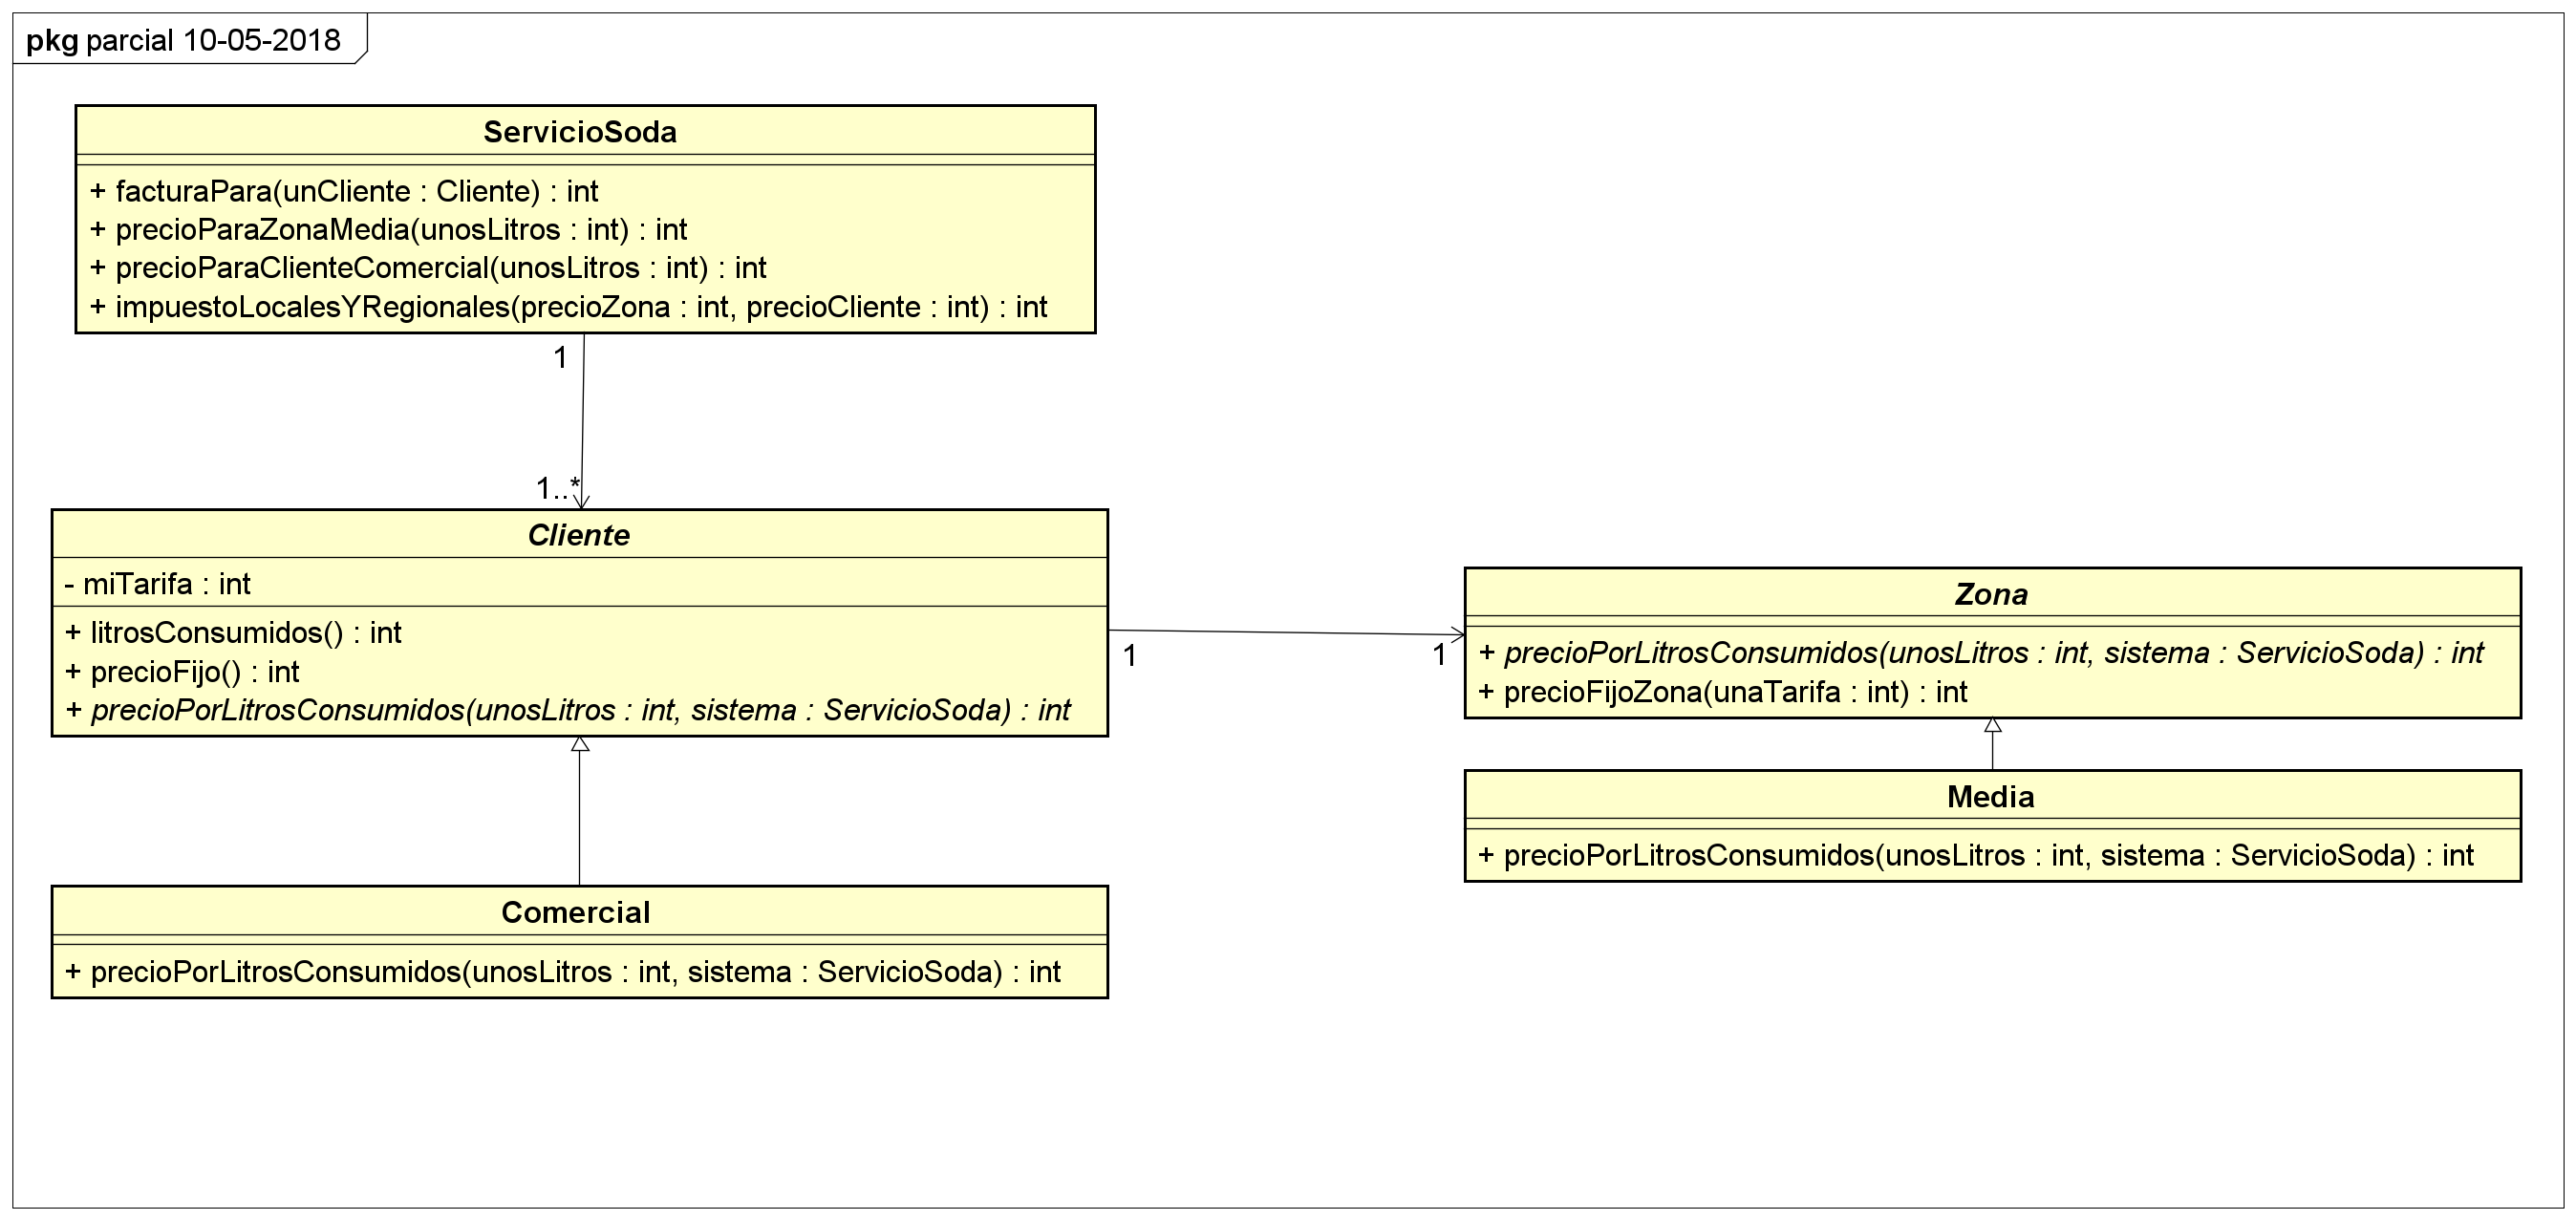
Task: Click the pkg parcial 10-05-2018 package label
Action: click(x=183, y=40)
